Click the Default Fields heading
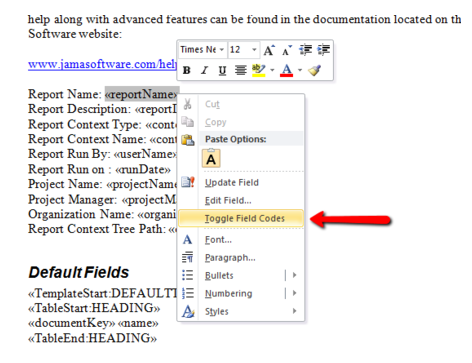The width and height of the screenshot is (472, 363). pyautogui.click(x=79, y=272)
